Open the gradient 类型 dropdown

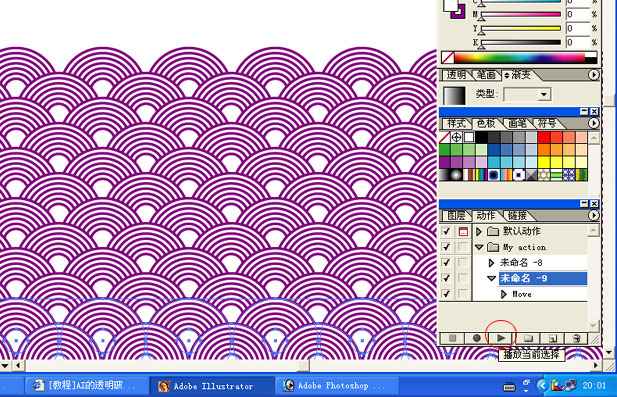click(x=544, y=94)
